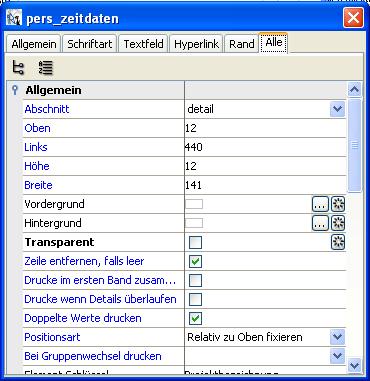Click the Vordergrund color swatch

(194, 204)
